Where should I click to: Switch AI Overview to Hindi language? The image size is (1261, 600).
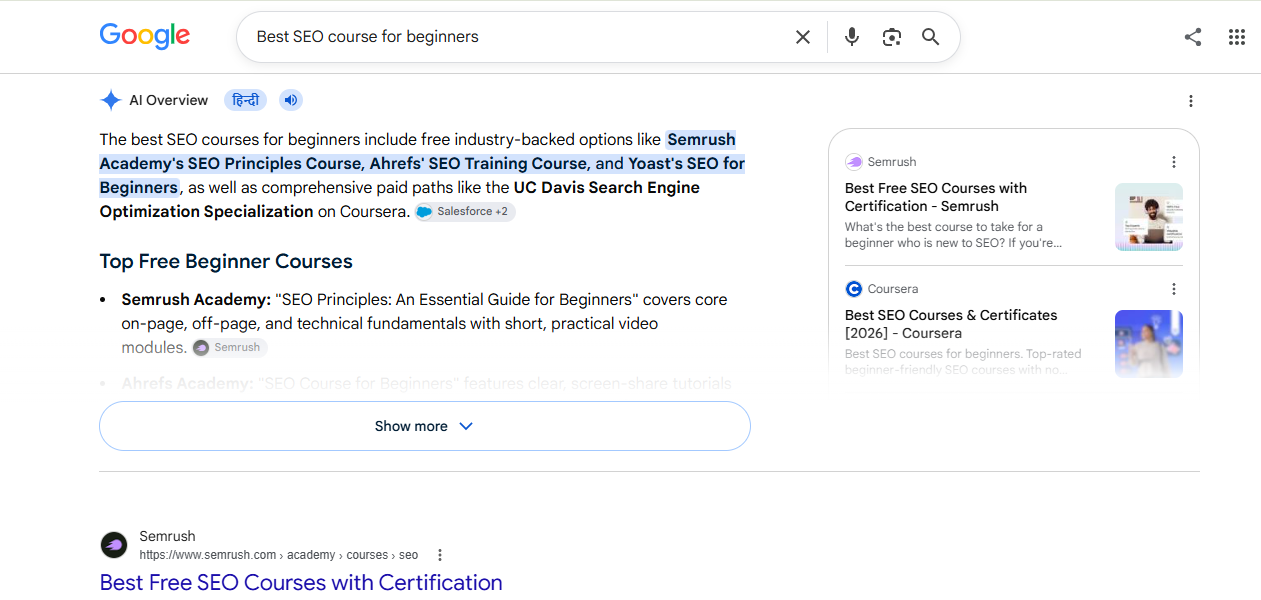coord(245,100)
